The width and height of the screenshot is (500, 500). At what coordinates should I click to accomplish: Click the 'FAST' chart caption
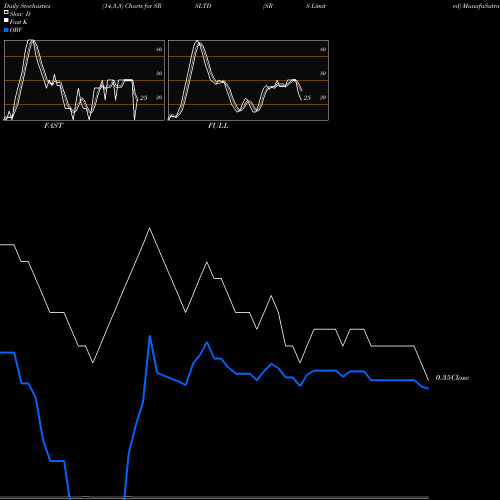click(x=53, y=126)
